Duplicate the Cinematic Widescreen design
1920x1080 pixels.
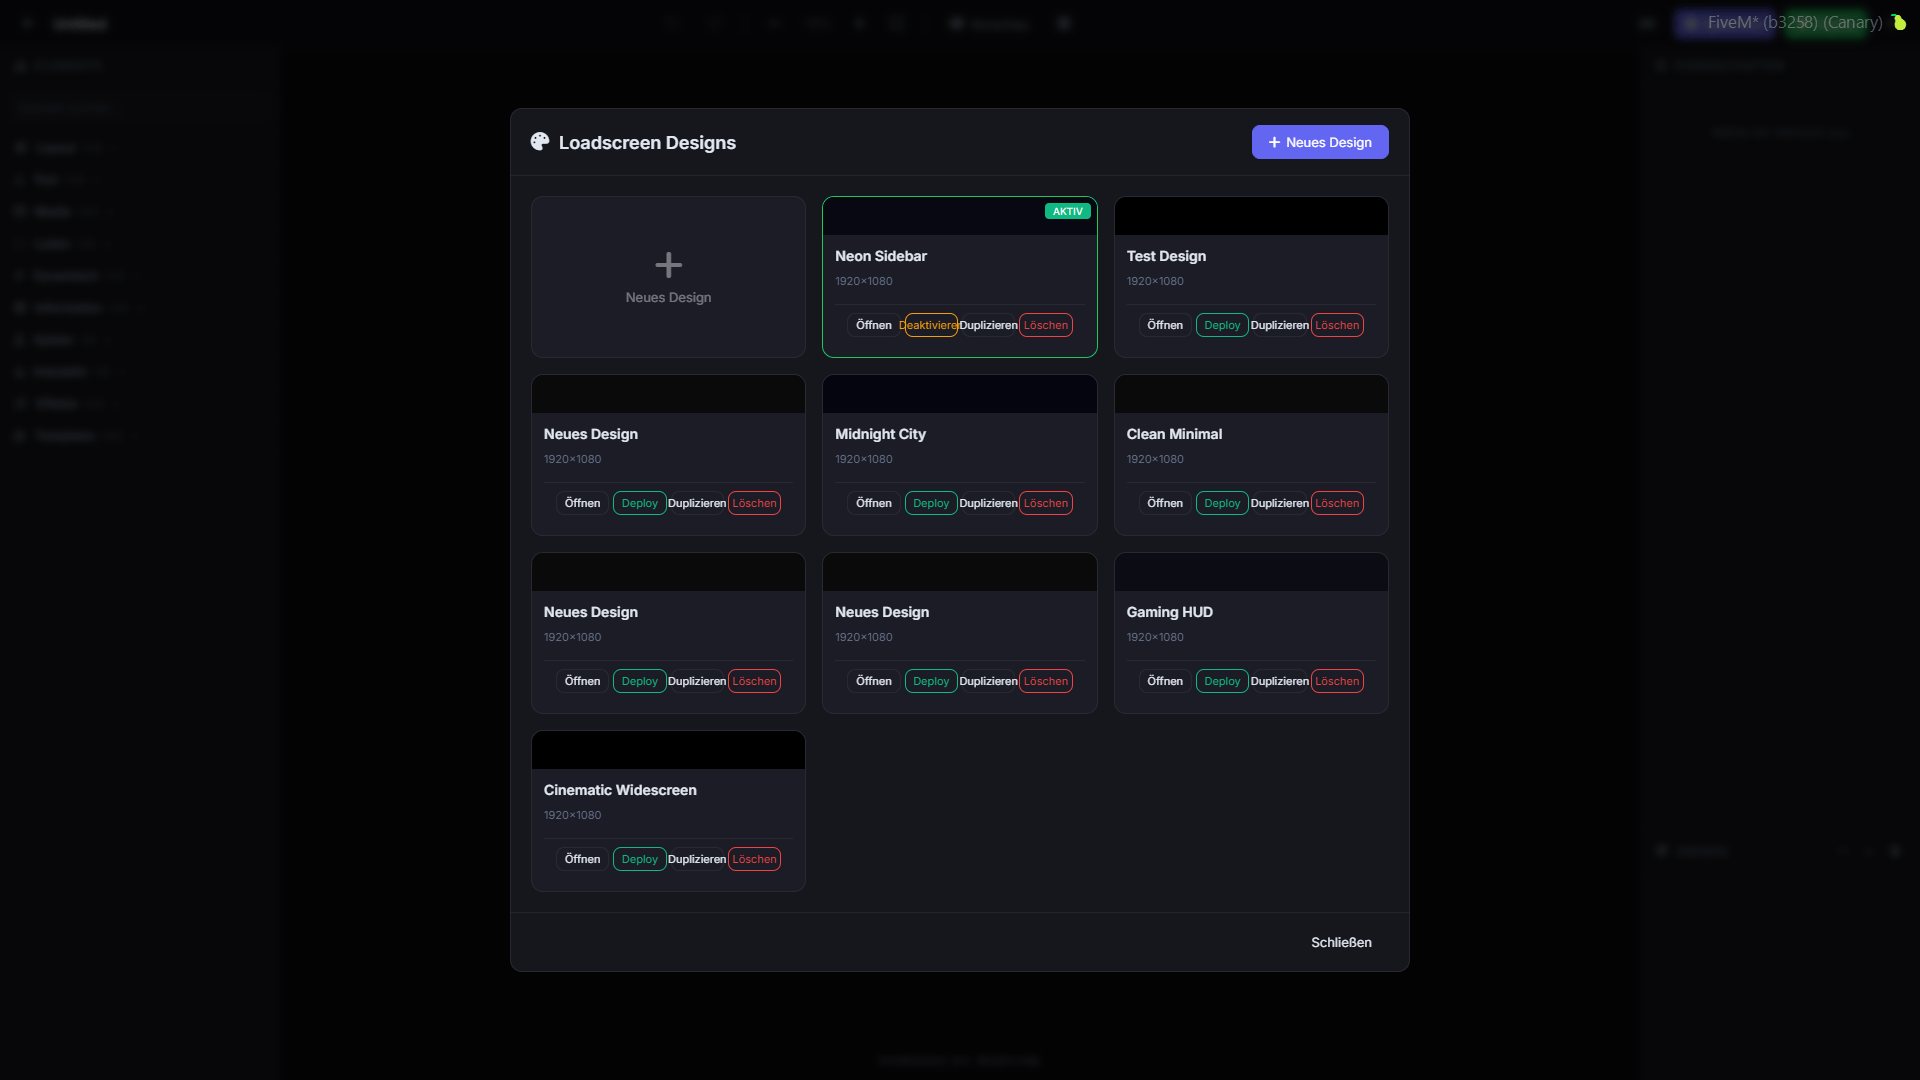[697, 859]
